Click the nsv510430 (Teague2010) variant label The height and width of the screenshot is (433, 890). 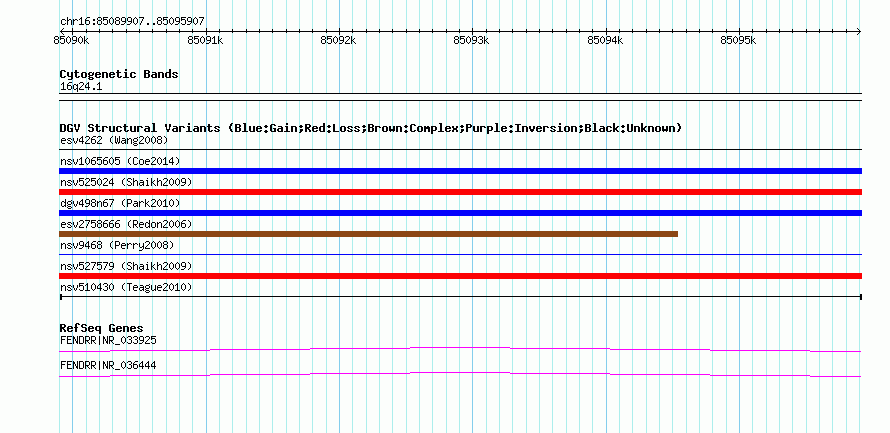click(126, 287)
